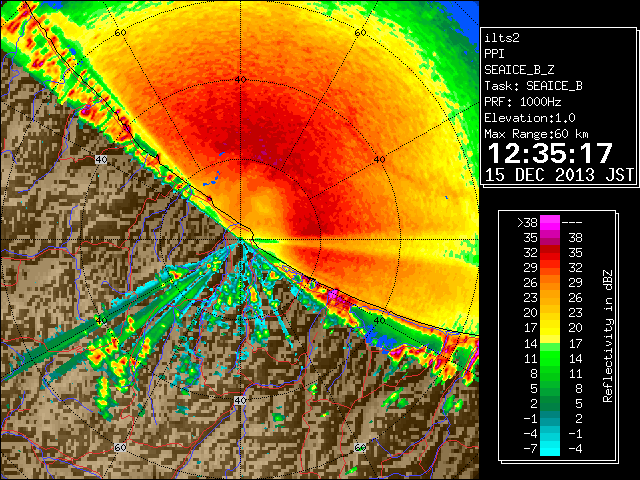Image resolution: width=640 pixels, height=480 pixels.
Task: Select the "Elevation:1.0" value
Action: point(530,118)
